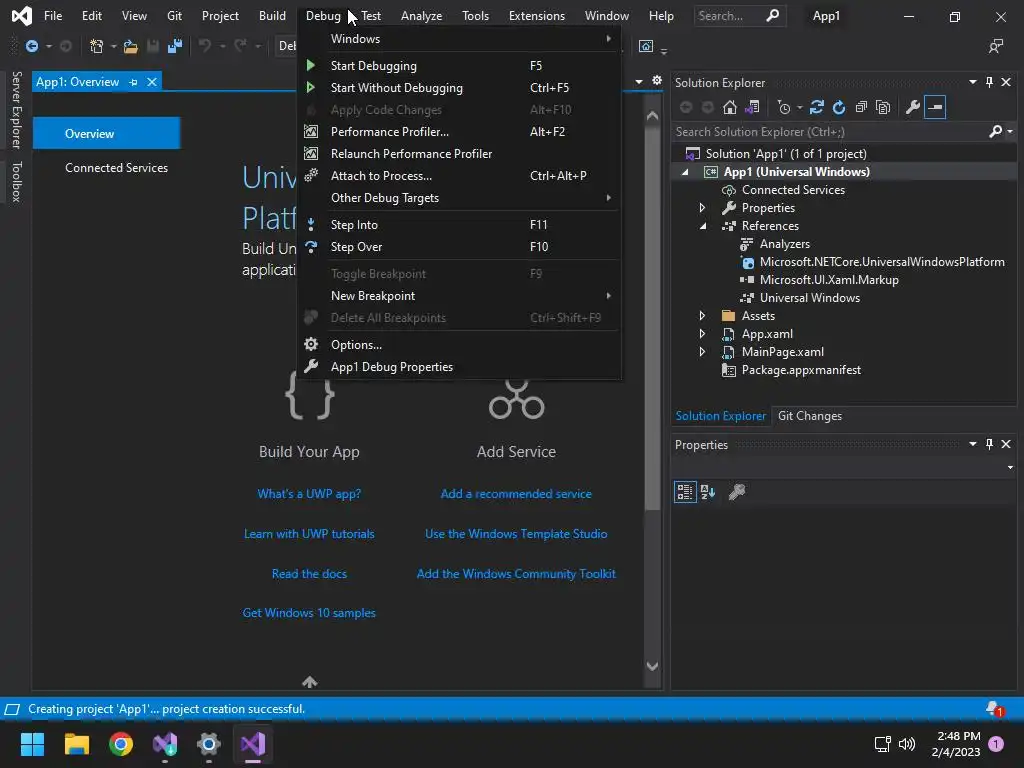The height and width of the screenshot is (768, 1024).
Task: Click the New Project toolbar icon
Action: [x=97, y=46]
